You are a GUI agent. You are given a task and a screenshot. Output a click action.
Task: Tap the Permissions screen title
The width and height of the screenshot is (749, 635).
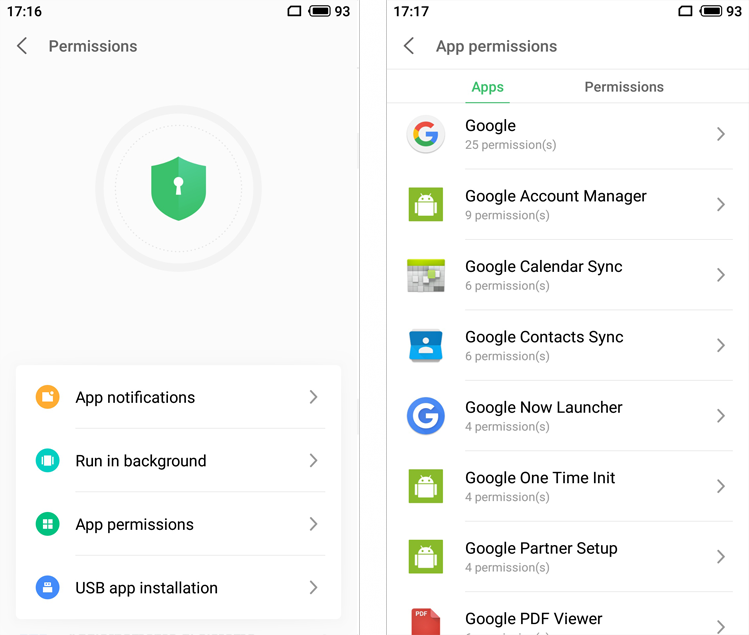coord(93,46)
